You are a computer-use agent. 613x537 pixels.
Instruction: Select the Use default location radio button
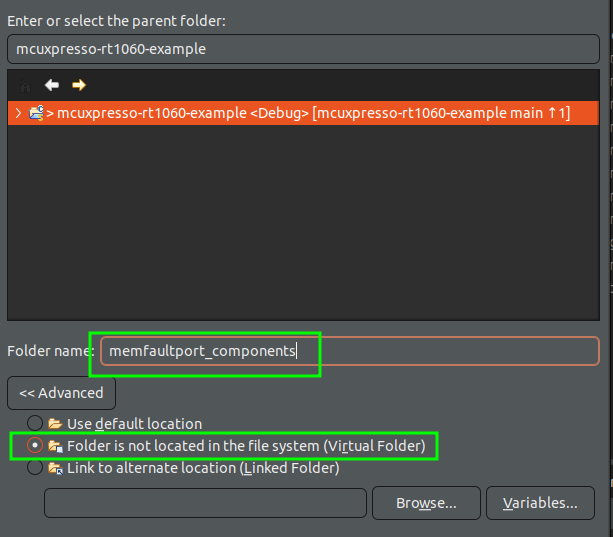click(35, 424)
